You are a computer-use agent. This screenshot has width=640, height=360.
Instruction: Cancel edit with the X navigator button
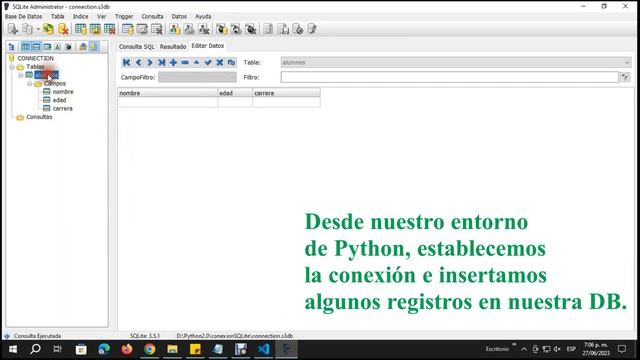pos(220,62)
